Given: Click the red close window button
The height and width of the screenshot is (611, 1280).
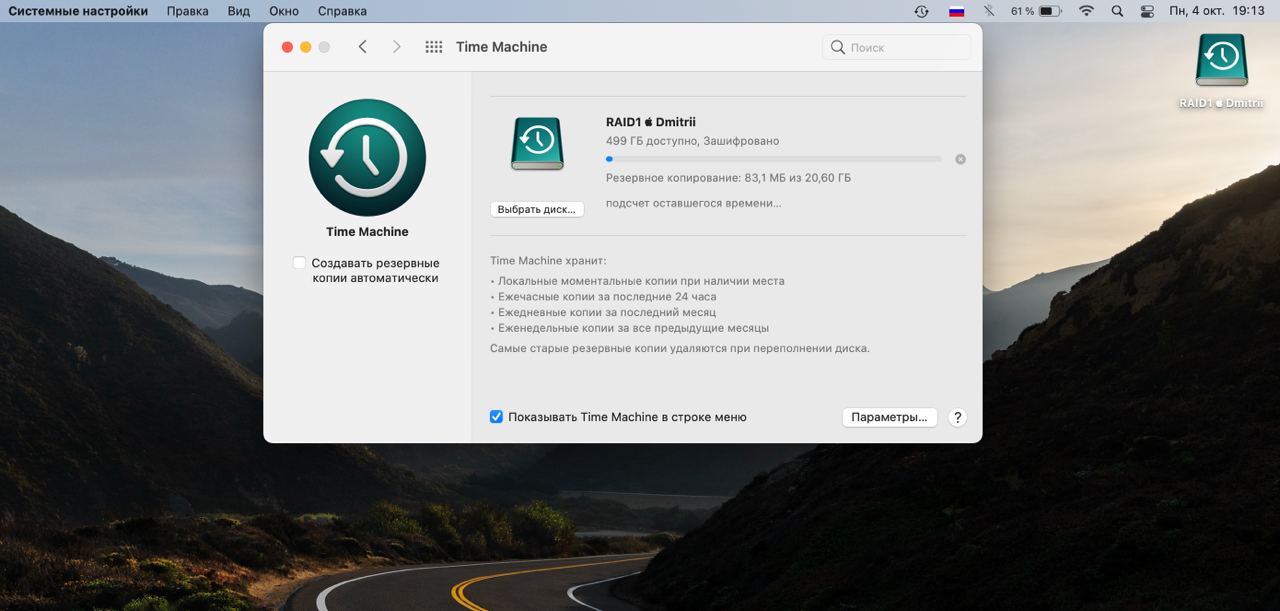Looking at the screenshot, I should click(x=288, y=47).
